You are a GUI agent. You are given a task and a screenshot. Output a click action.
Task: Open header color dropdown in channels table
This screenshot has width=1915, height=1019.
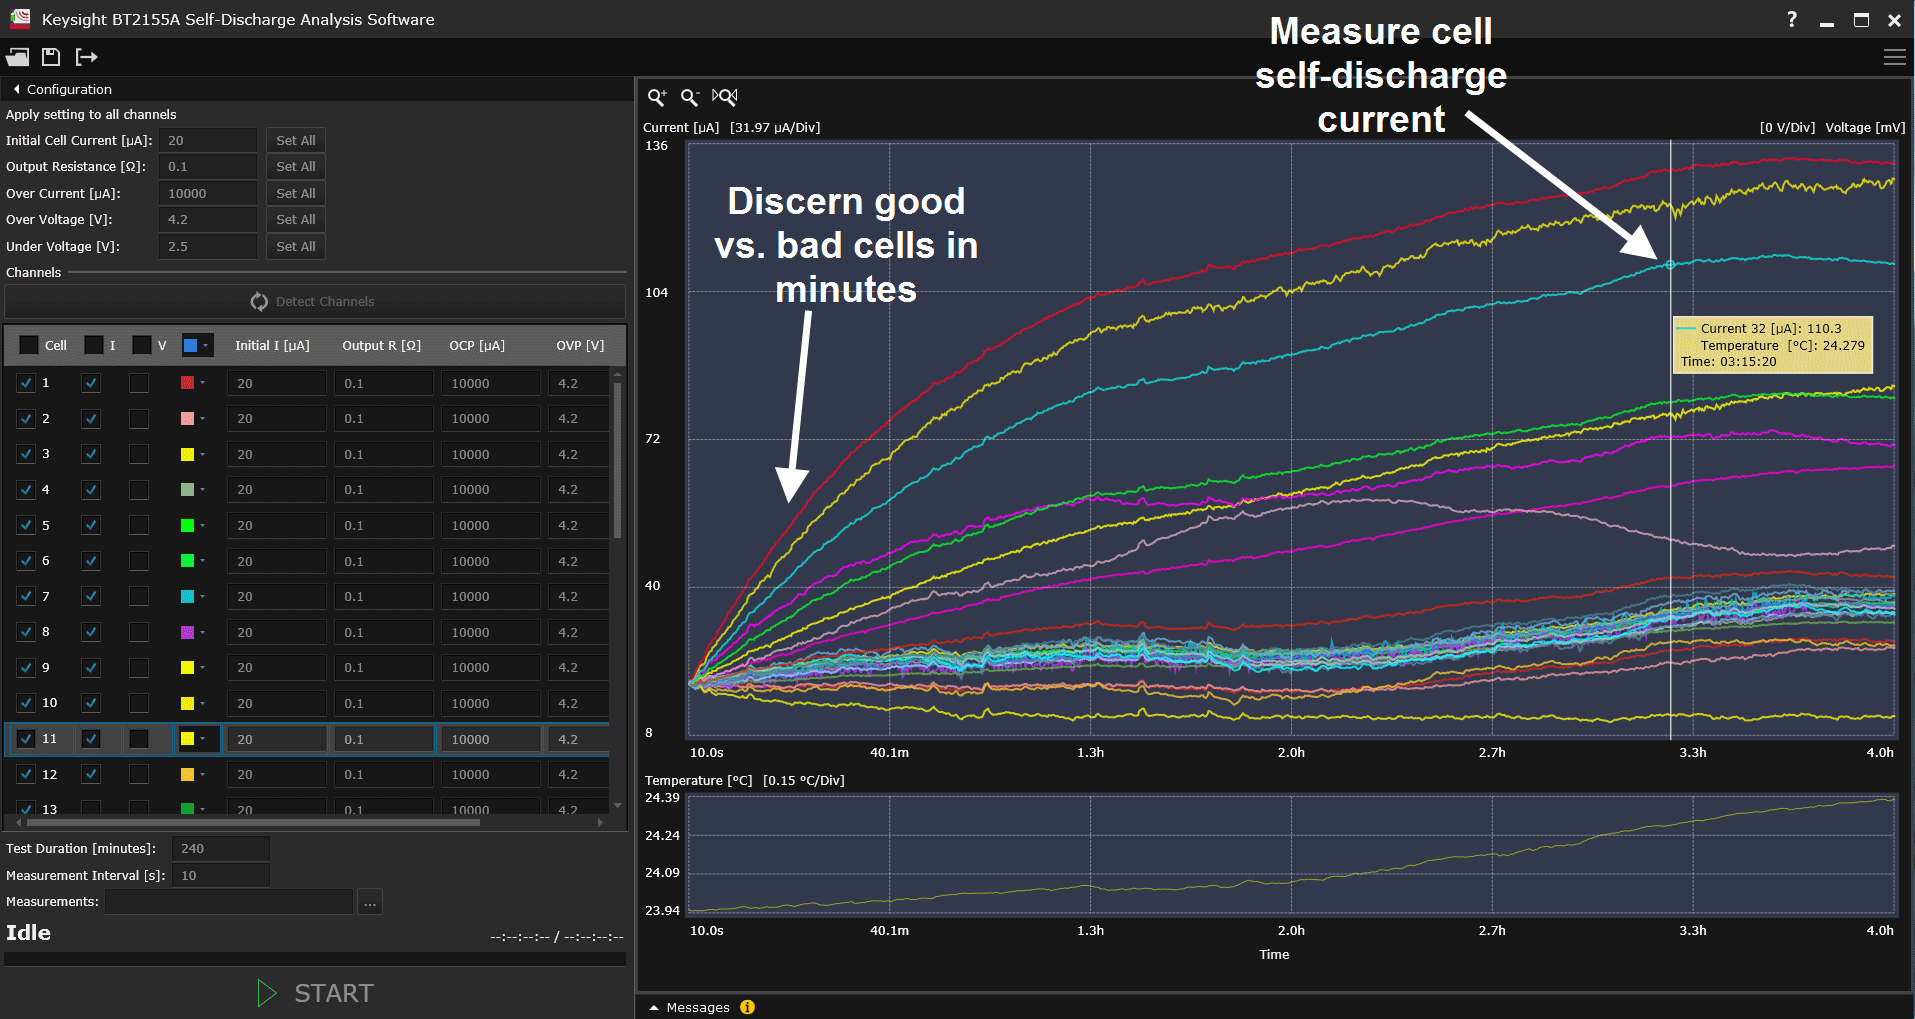click(x=197, y=345)
